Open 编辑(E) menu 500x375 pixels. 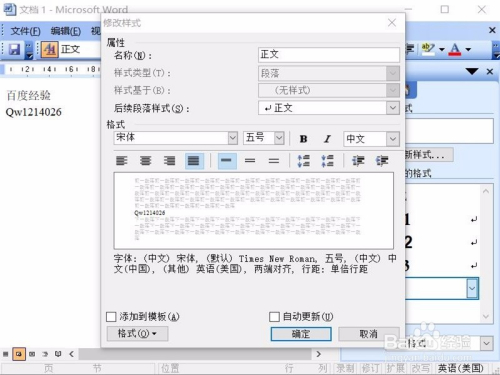tap(66, 31)
